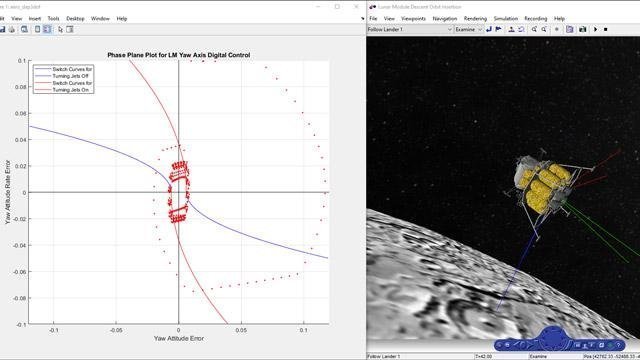Open Help menu in Lunar Module window
Viewport: 640px width, 360px height.
tap(559, 18)
